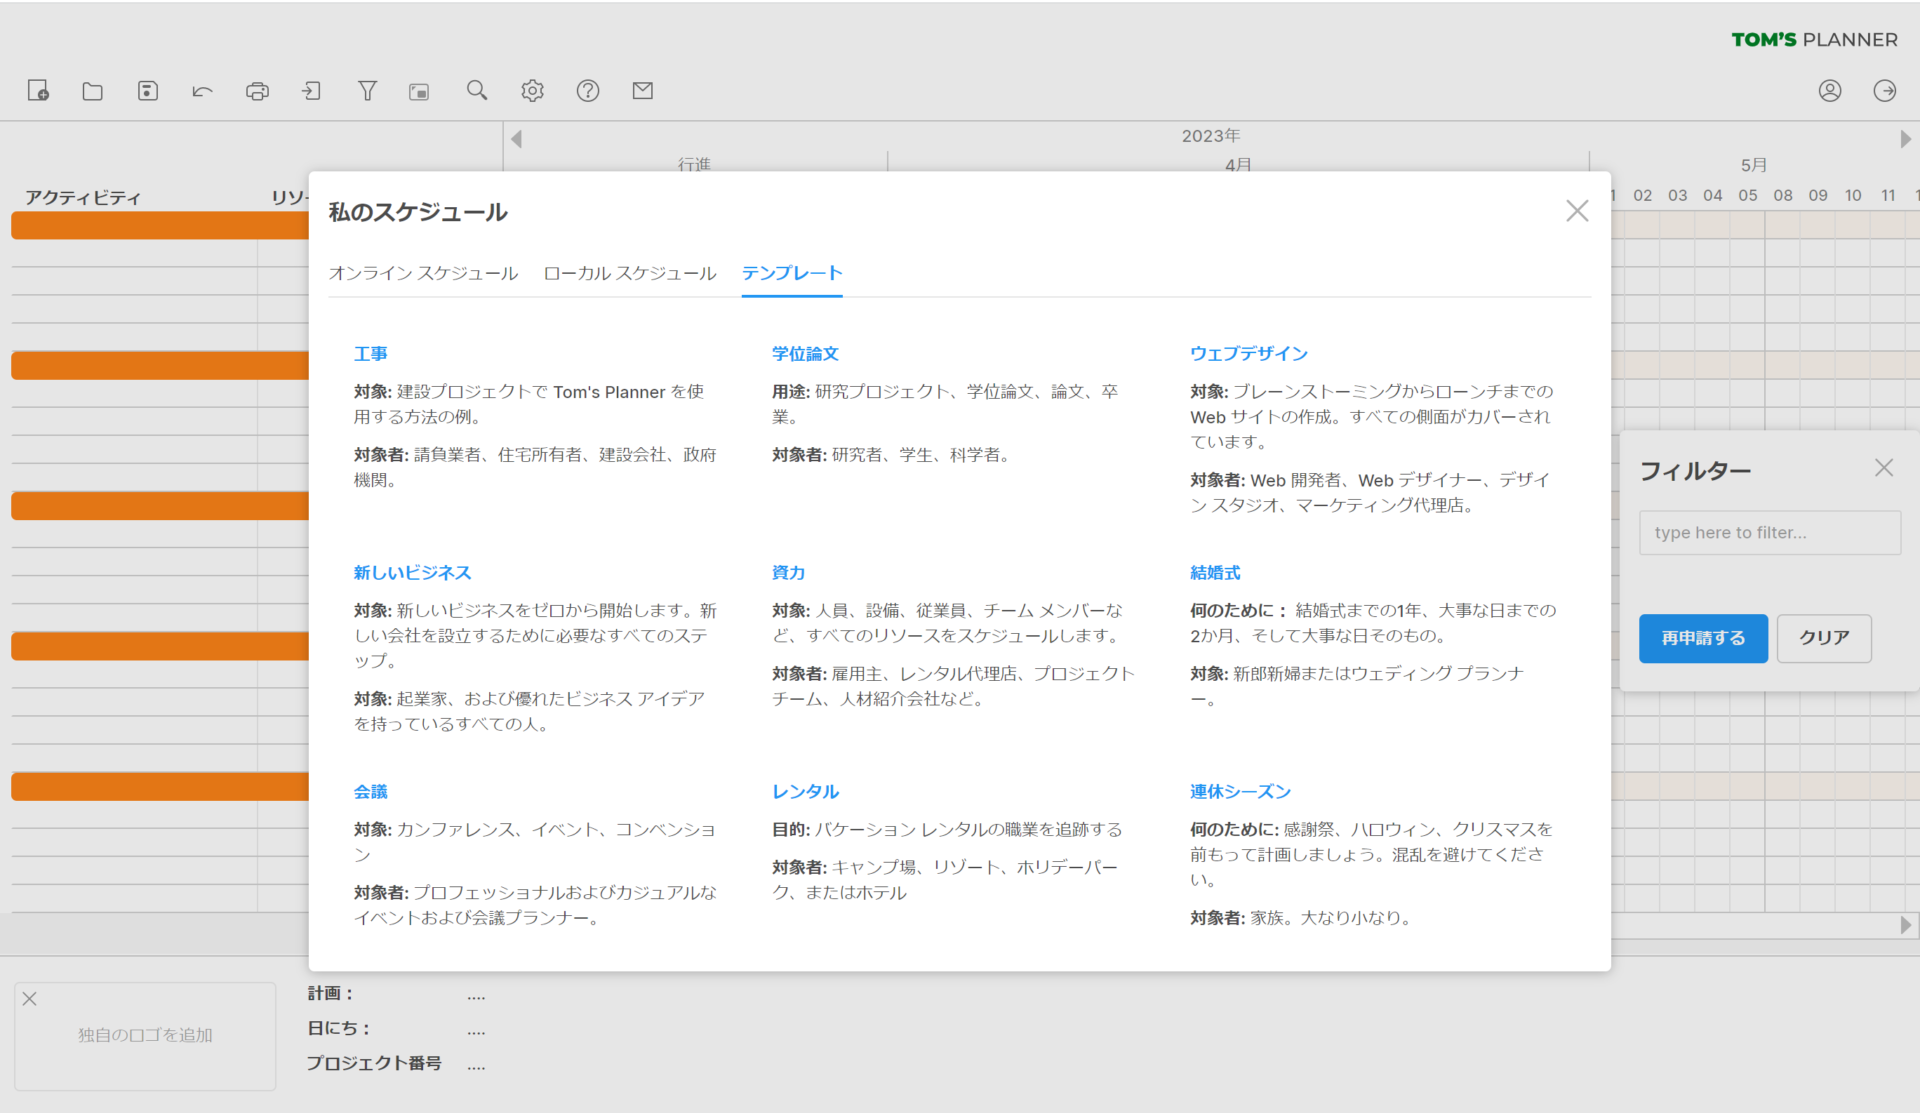Image resolution: width=1920 pixels, height=1113 pixels.
Task: Open the レンタル template
Action: 805,792
